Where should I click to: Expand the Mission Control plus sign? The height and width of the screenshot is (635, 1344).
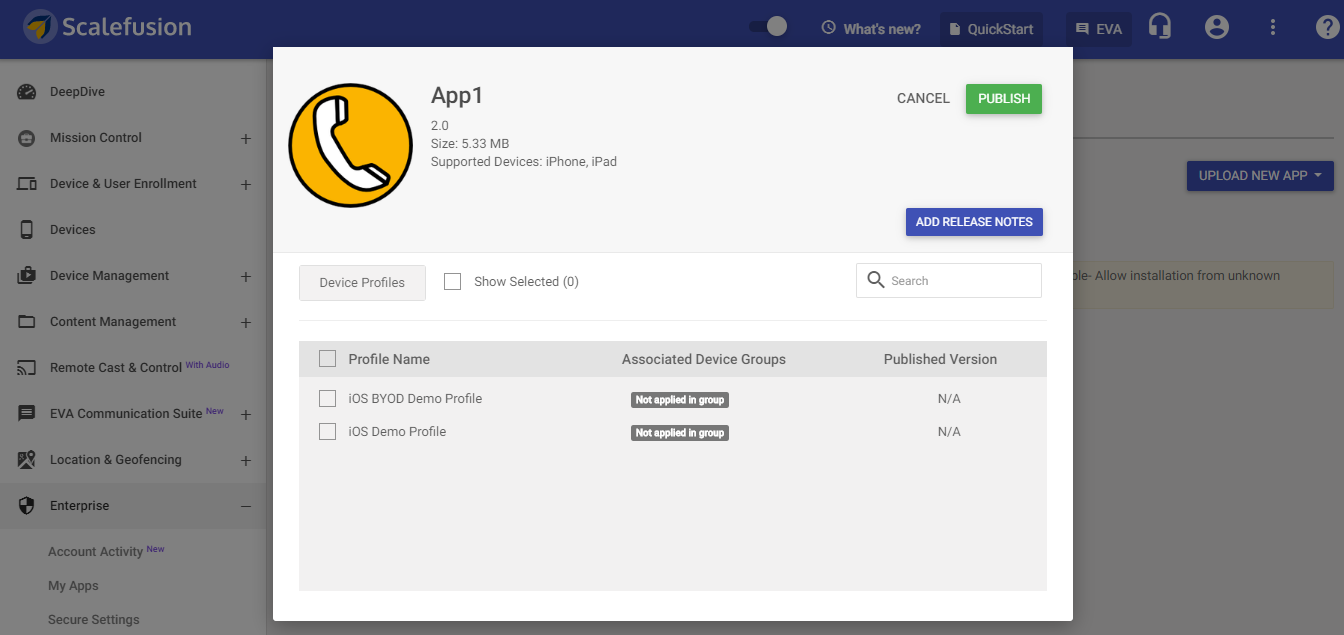point(246,139)
